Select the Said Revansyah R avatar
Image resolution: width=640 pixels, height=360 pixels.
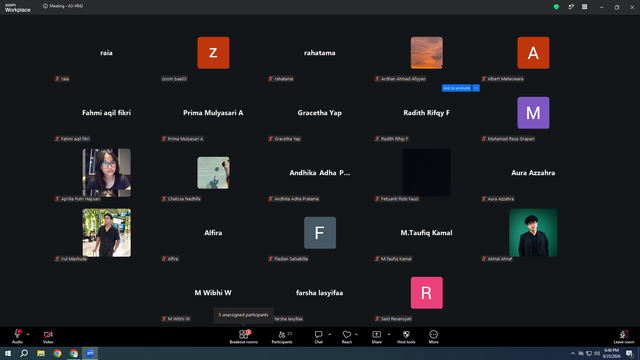[427, 293]
